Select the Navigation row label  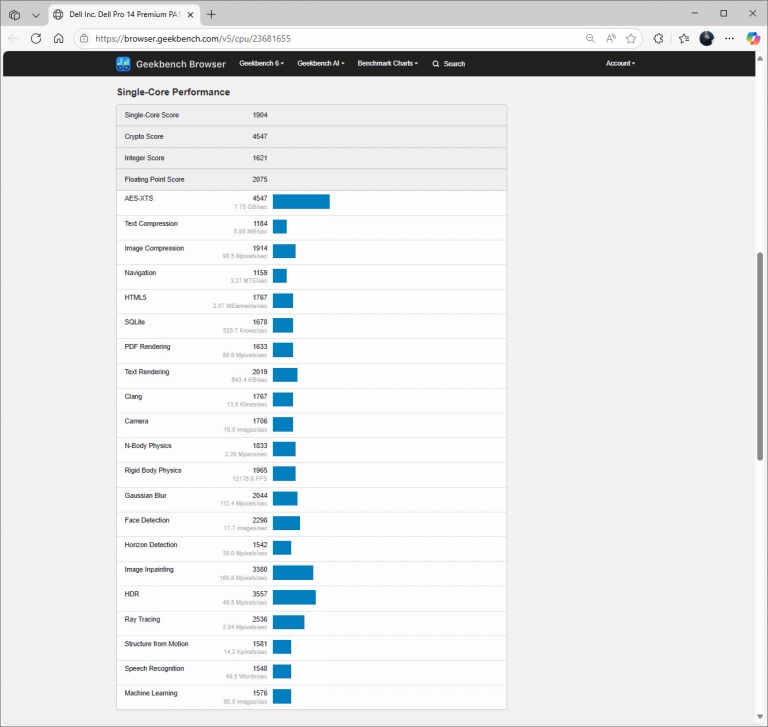click(x=140, y=273)
